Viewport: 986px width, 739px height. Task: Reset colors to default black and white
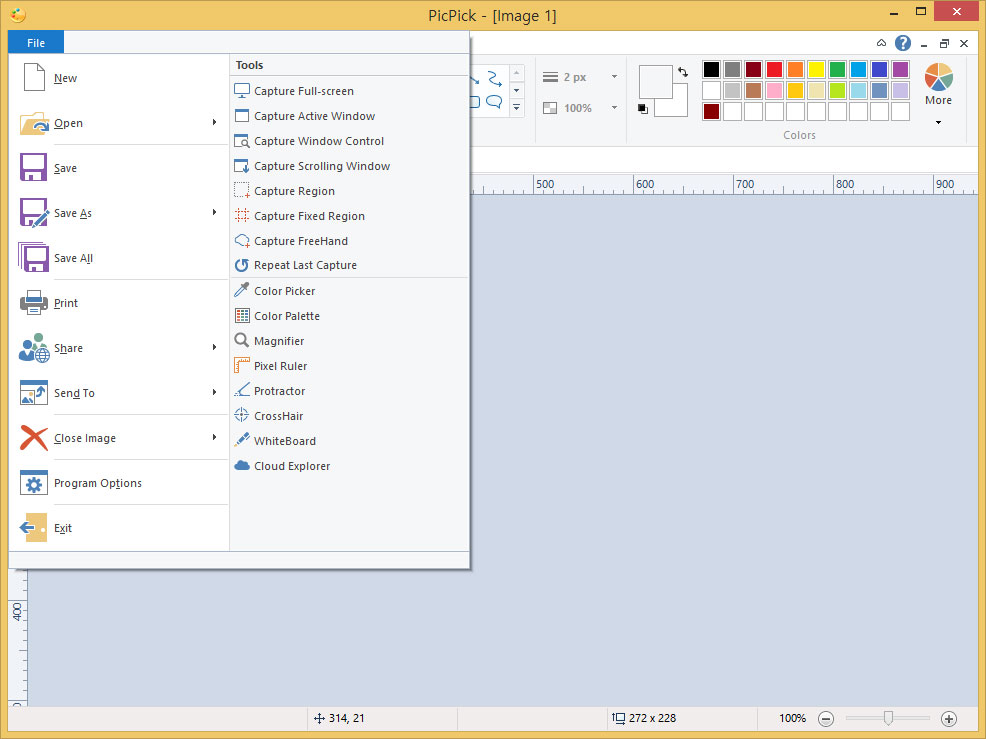642,109
